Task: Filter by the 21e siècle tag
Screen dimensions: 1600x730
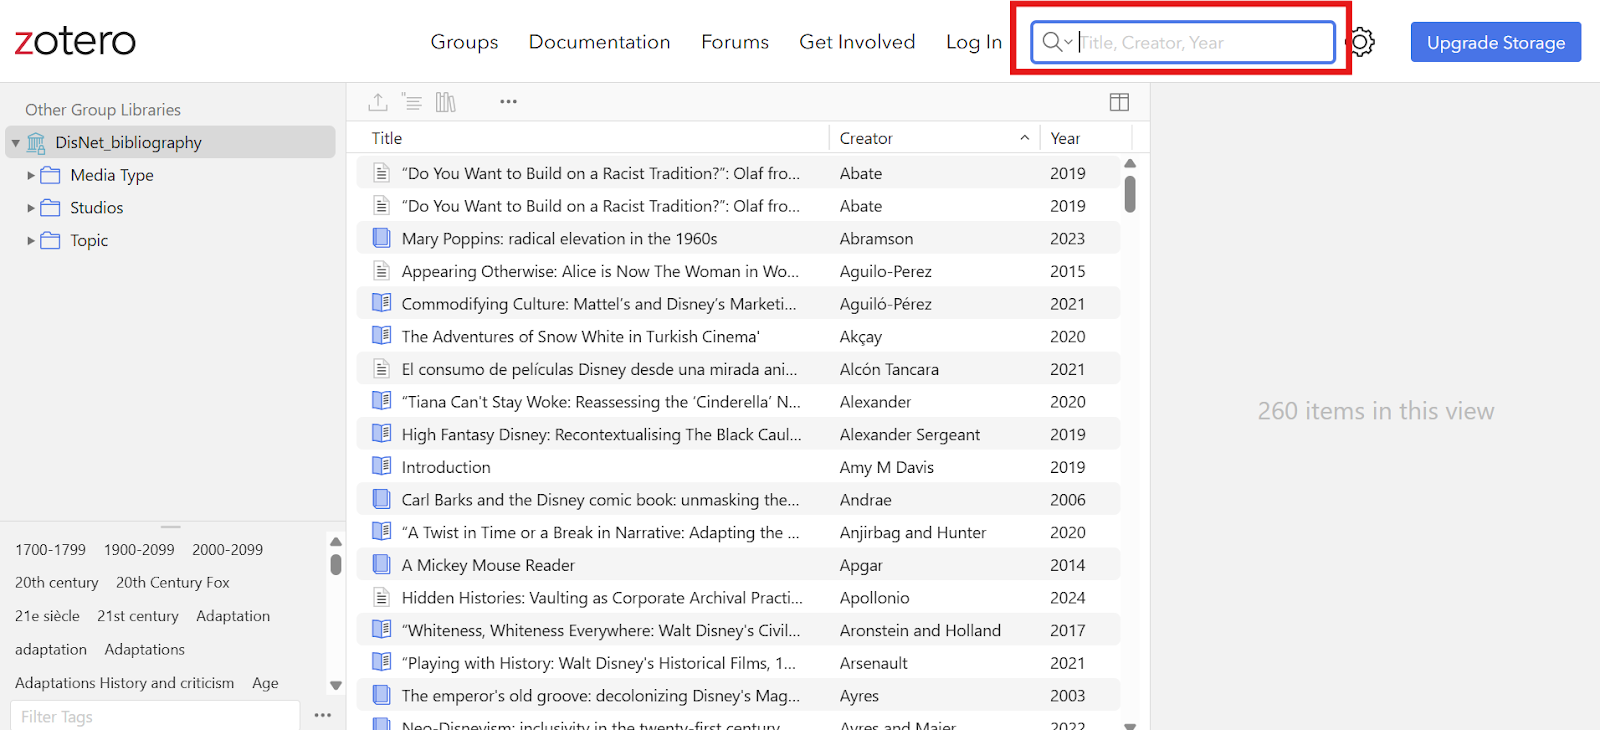Action: 47,616
